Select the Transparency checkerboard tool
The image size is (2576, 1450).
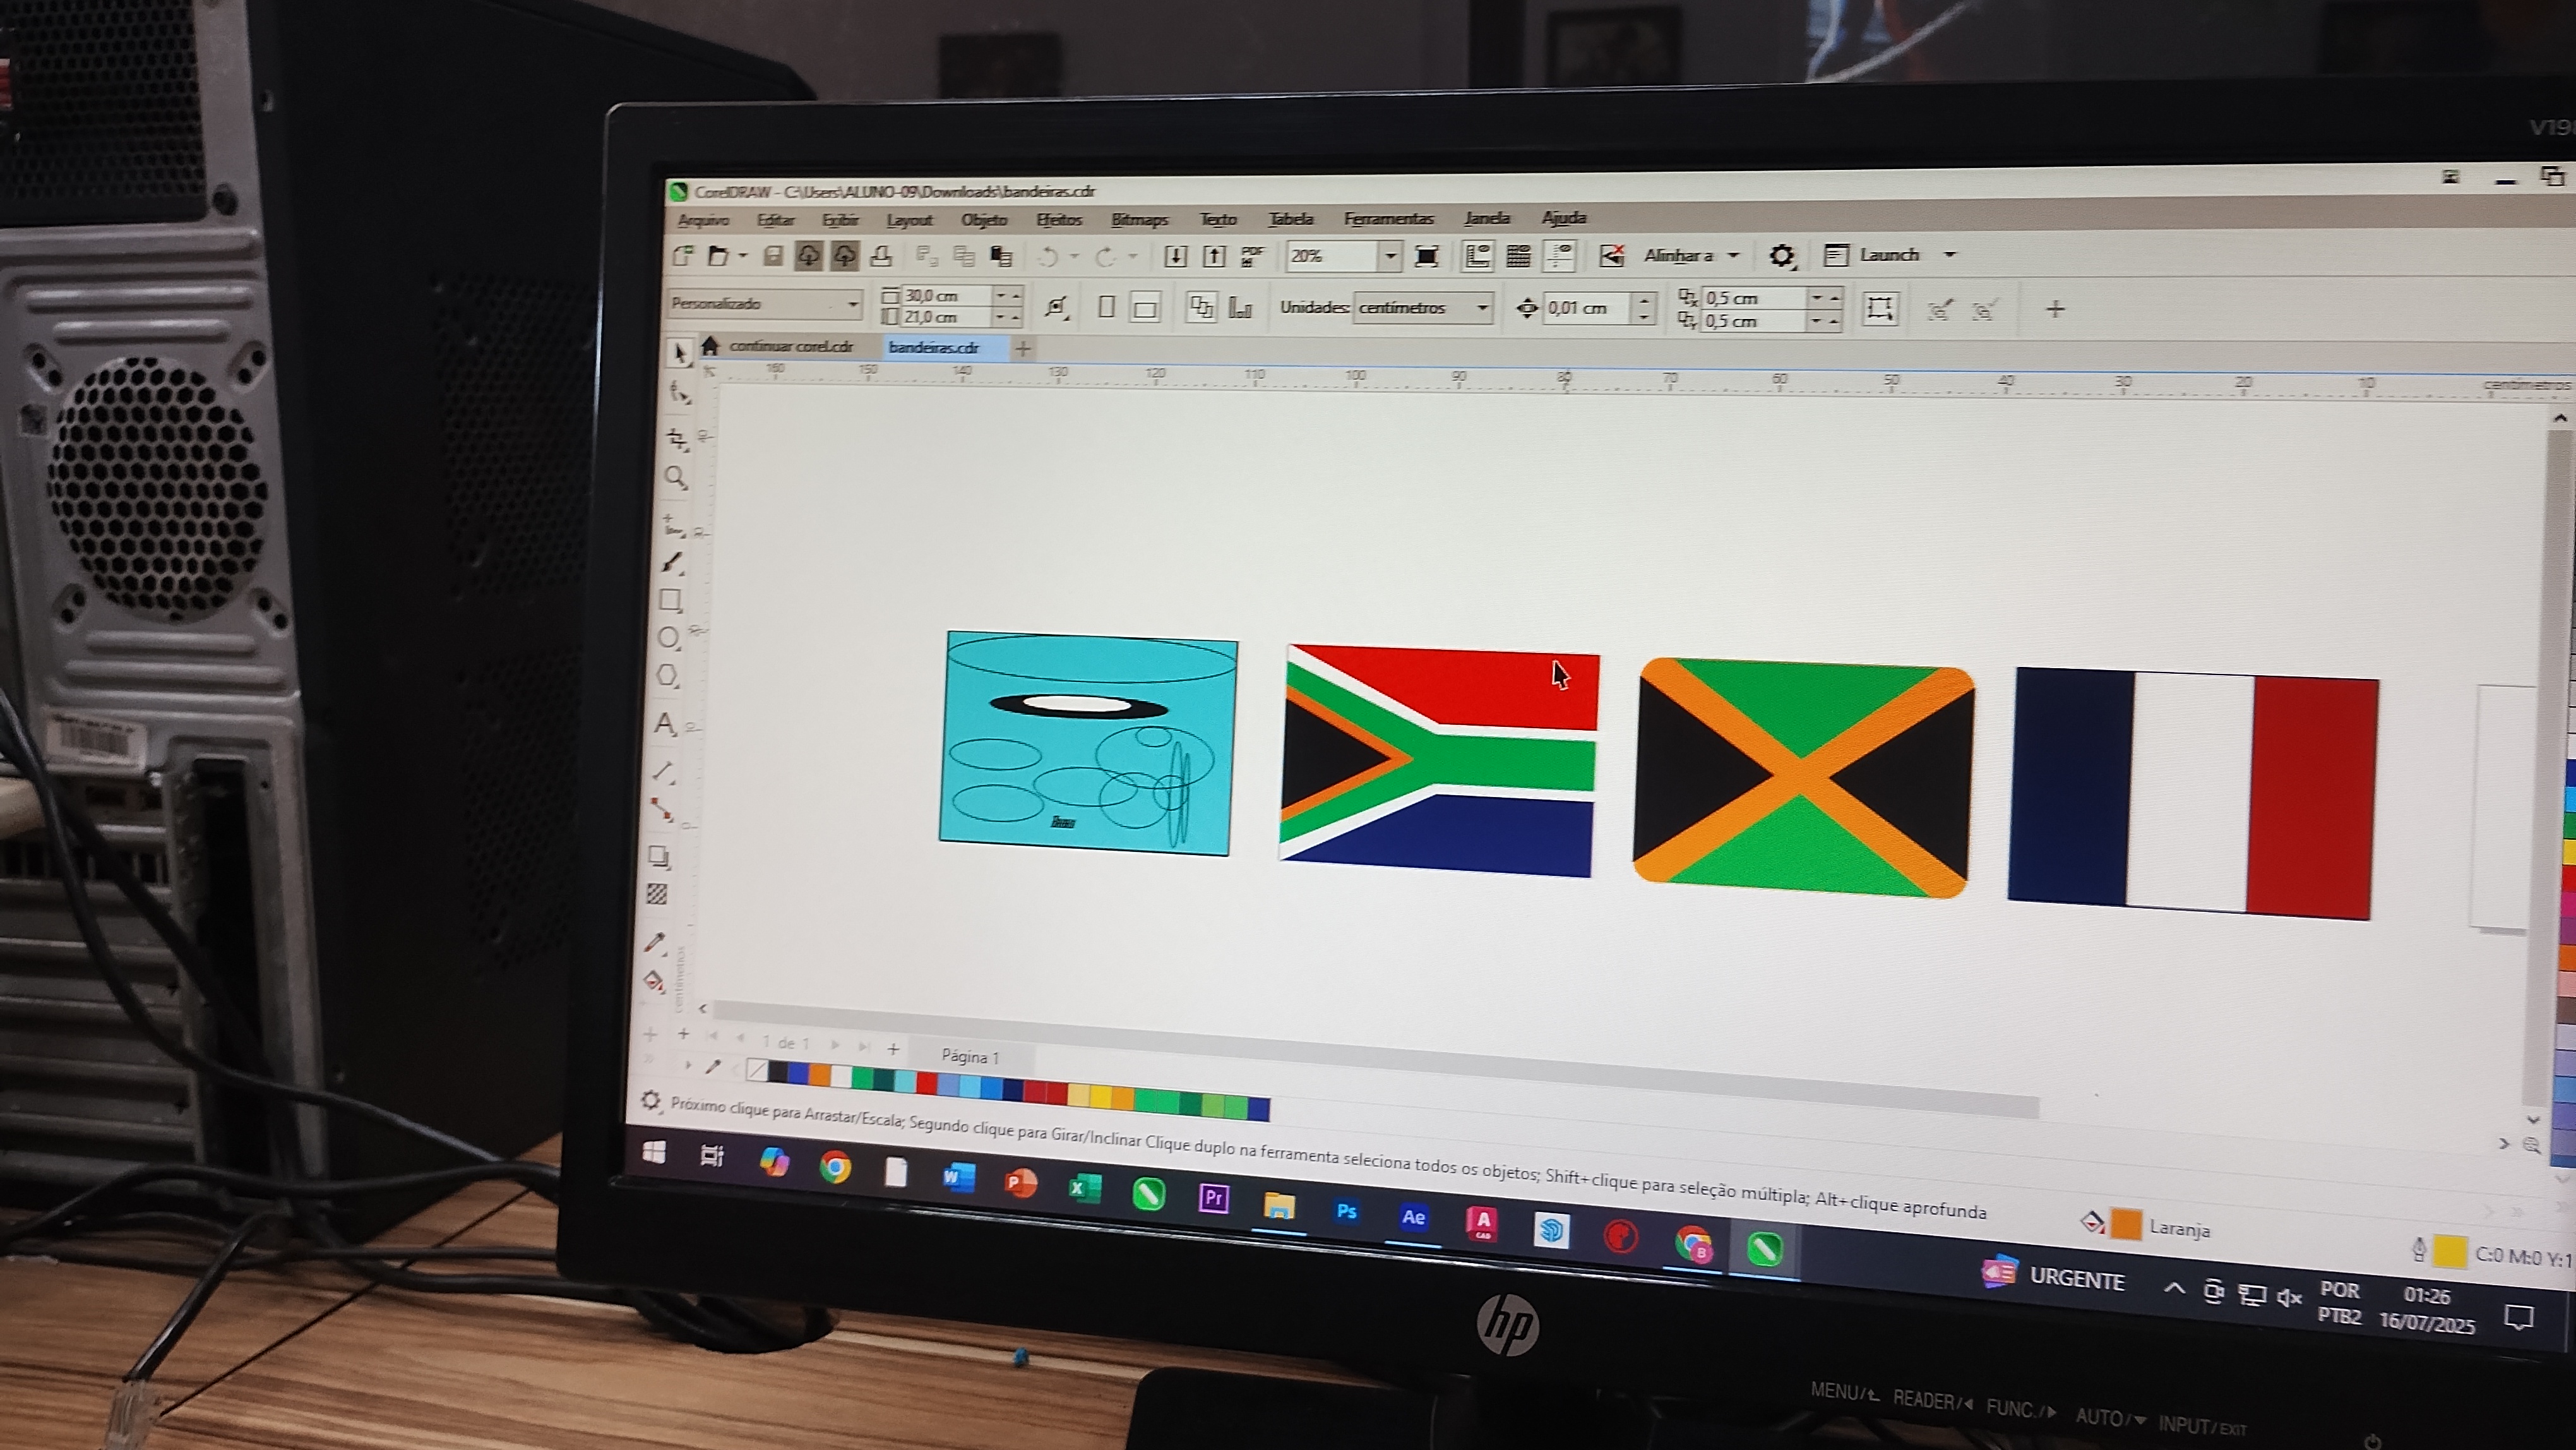tap(657, 894)
